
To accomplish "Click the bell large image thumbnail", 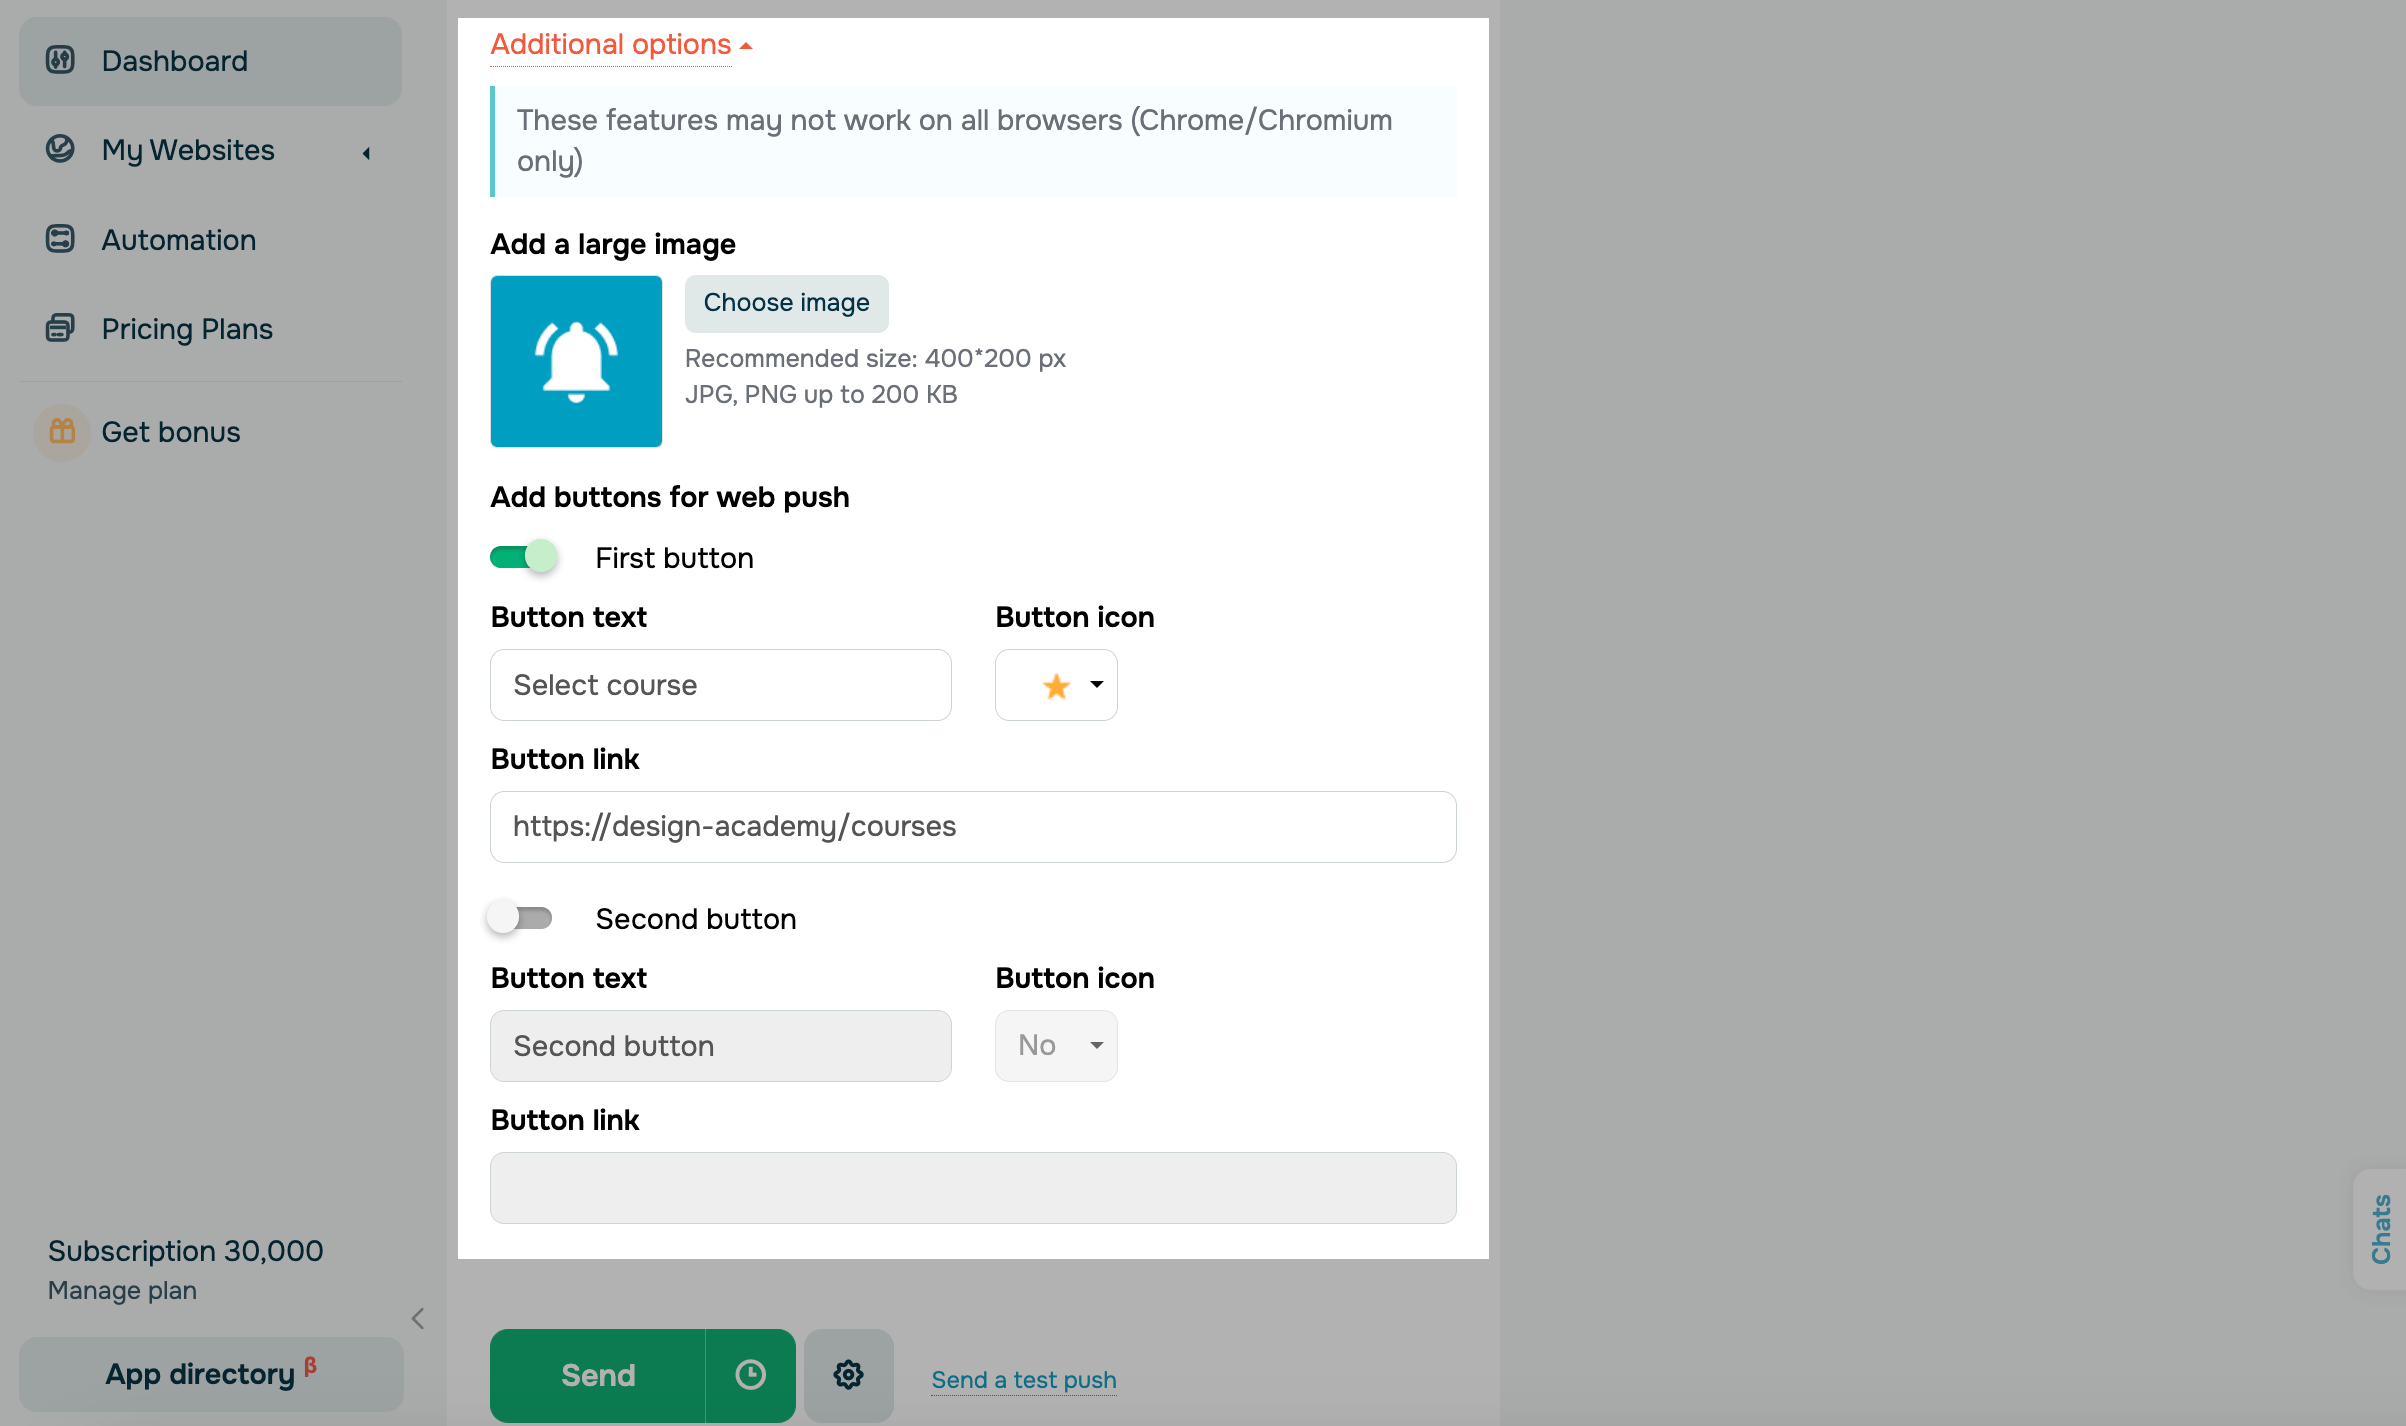I will pyautogui.click(x=576, y=361).
